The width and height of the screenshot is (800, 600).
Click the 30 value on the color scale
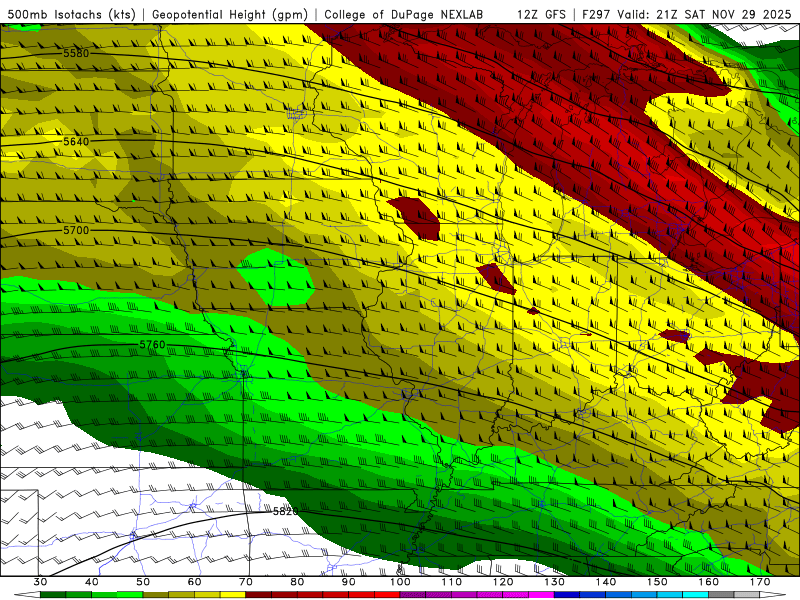click(40, 582)
